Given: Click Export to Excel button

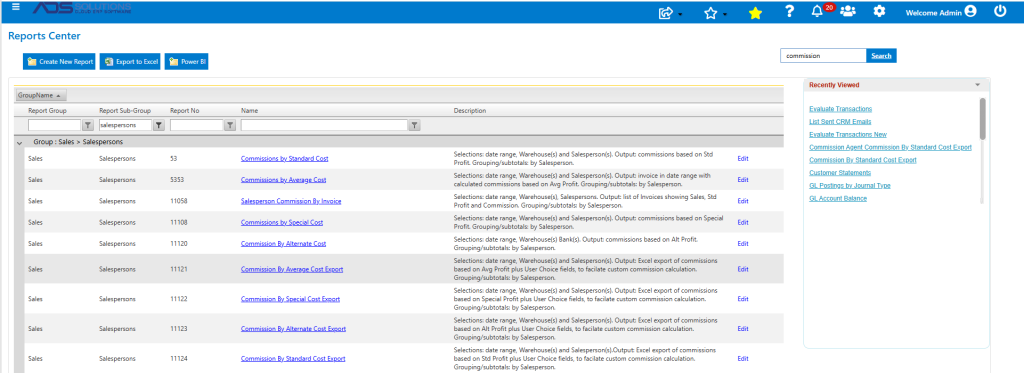Looking at the screenshot, I should click(130, 61).
